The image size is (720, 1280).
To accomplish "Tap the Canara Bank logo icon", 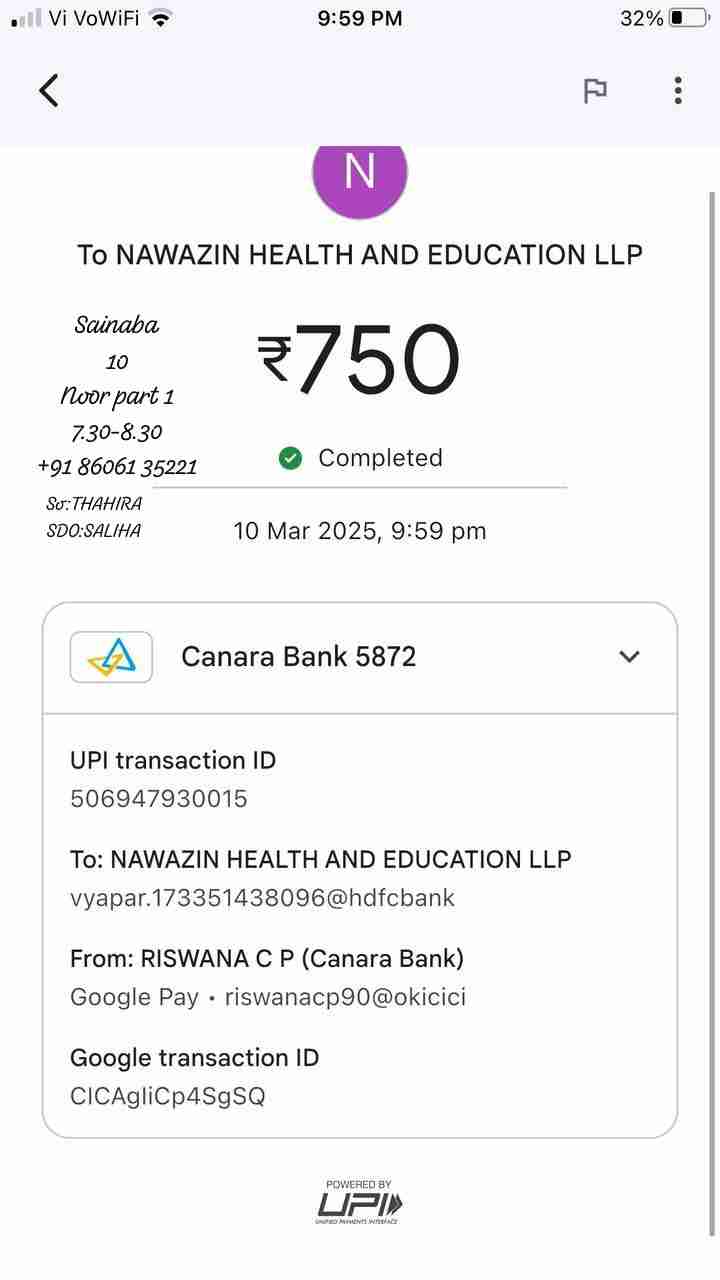I will pyautogui.click(x=111, y=657).
